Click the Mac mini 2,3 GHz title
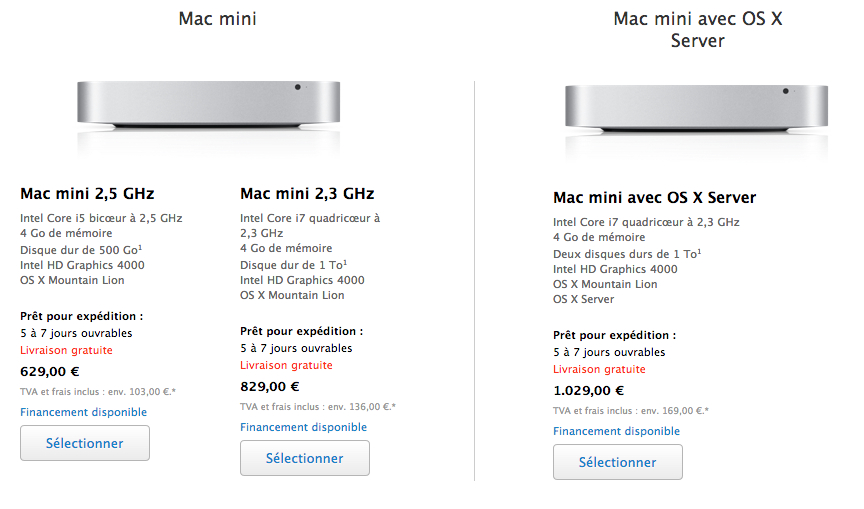Screen dimensions: 864x509 click(x=307, y=193)
